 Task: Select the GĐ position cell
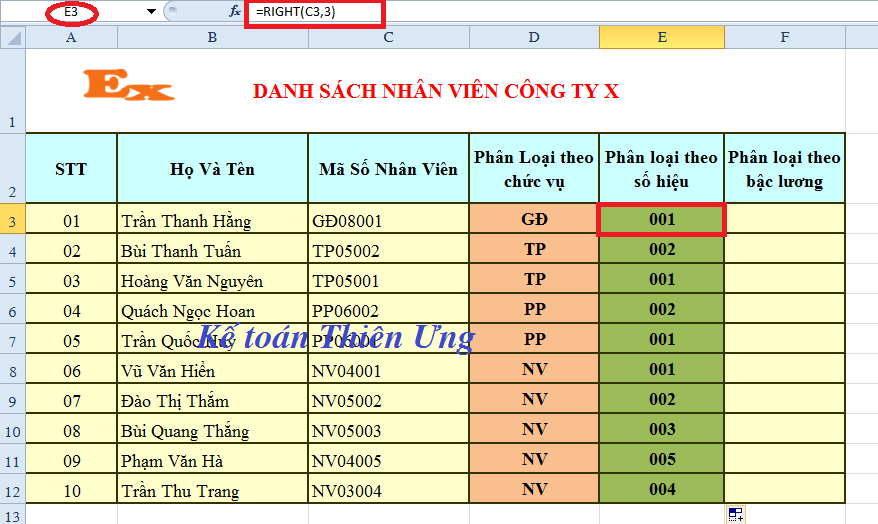[534, 218]
